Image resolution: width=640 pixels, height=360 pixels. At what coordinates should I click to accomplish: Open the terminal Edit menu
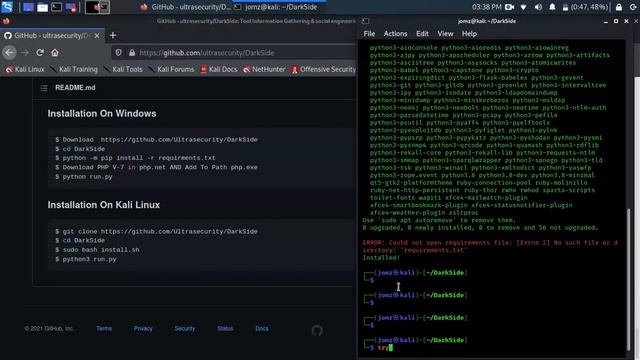point(422,34)
